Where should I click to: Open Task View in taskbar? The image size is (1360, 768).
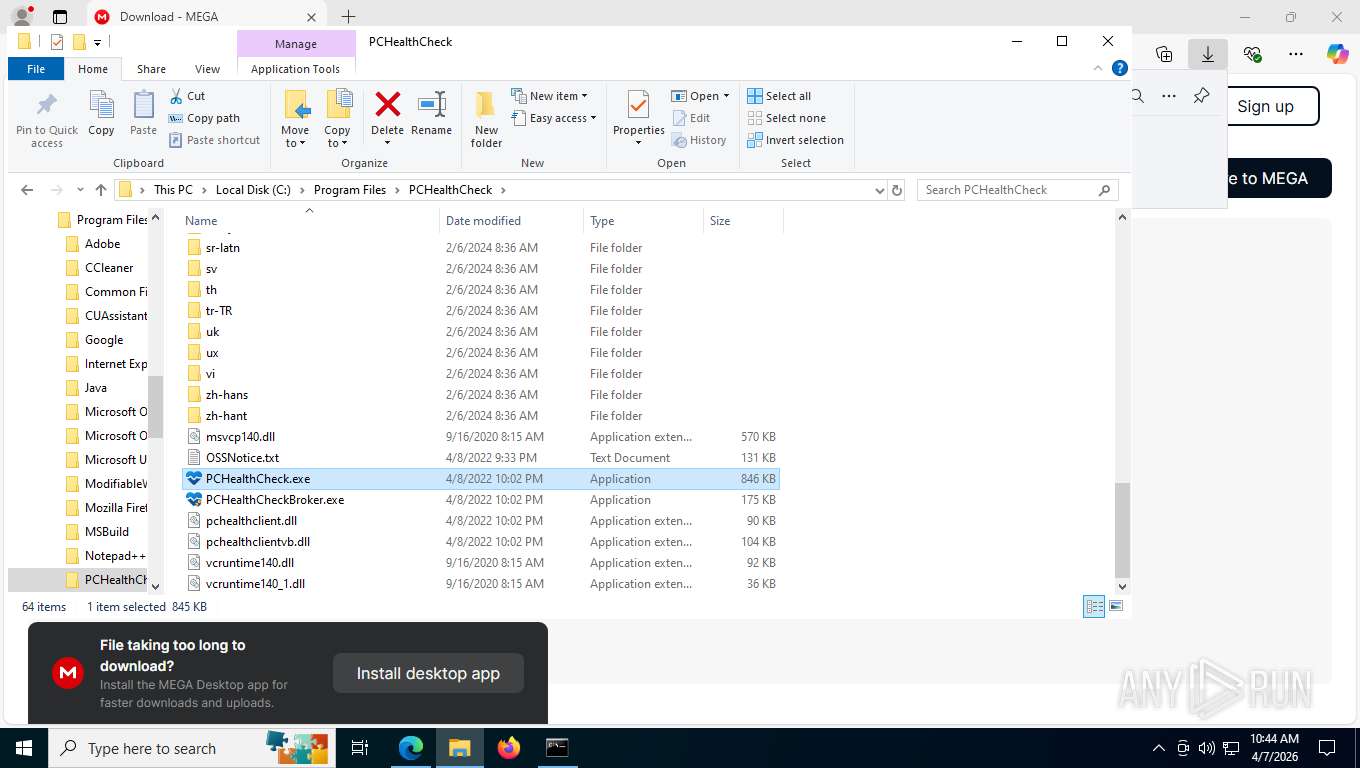click(360, 747)
